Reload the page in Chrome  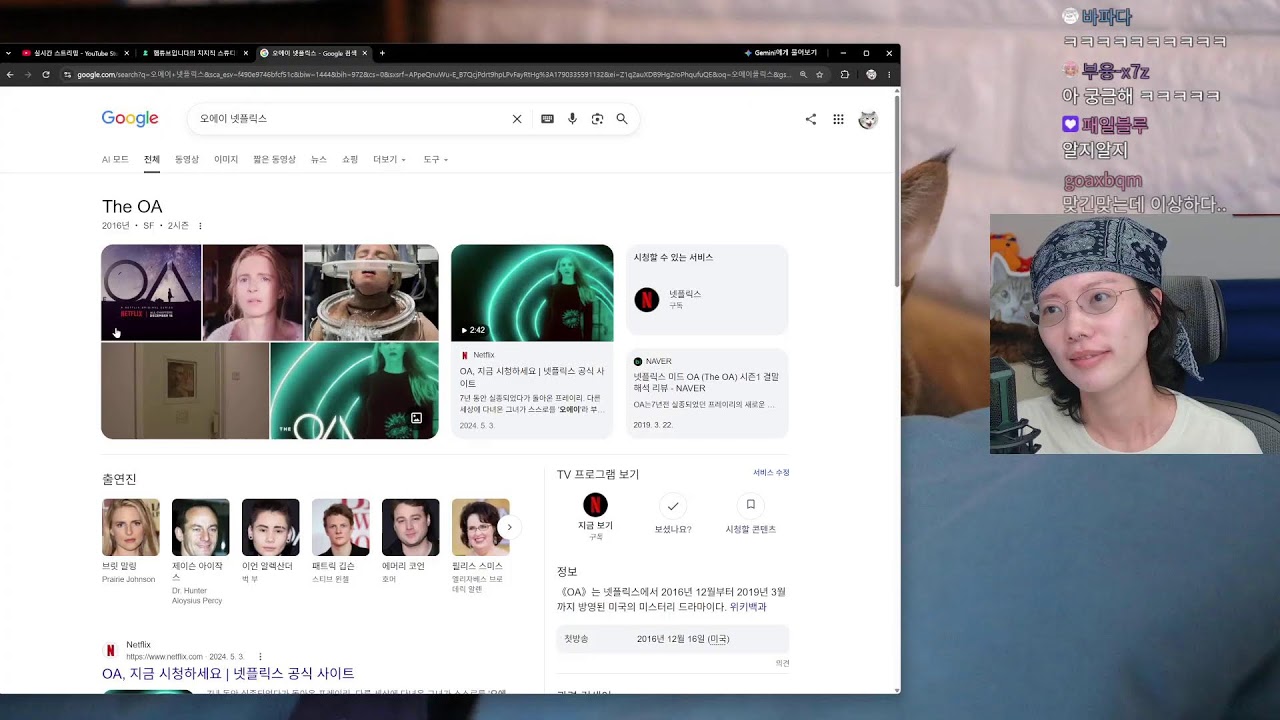[x=46, y=74]
